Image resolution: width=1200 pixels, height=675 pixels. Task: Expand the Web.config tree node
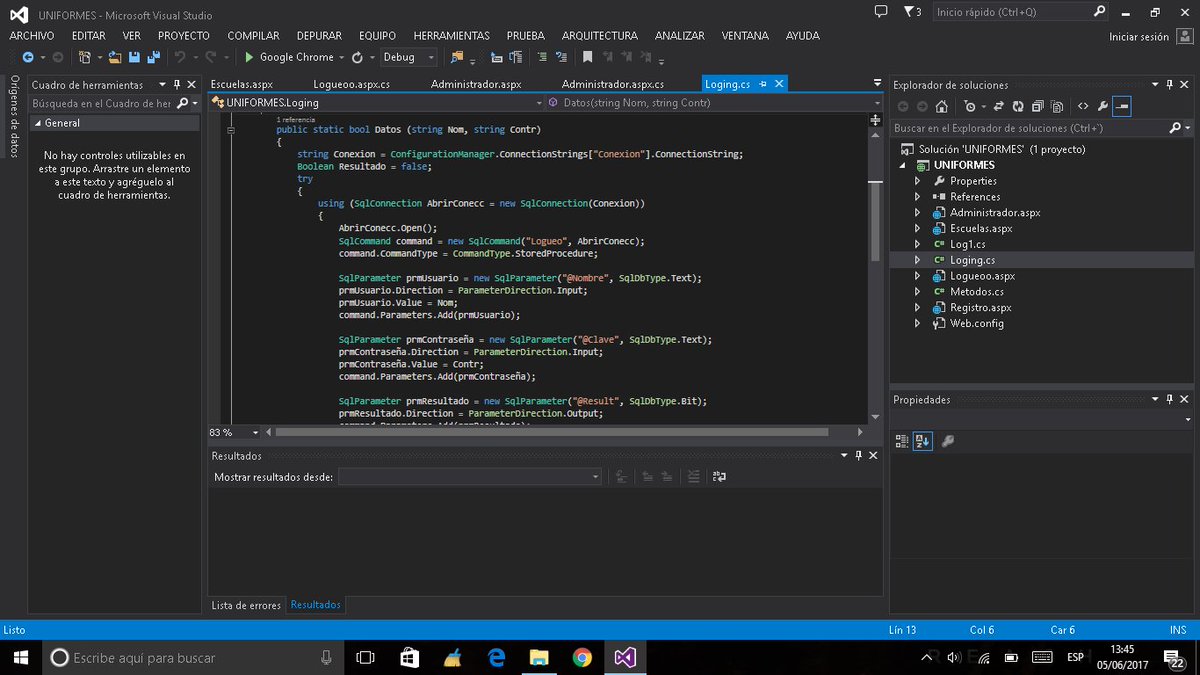tap(917, 323)
